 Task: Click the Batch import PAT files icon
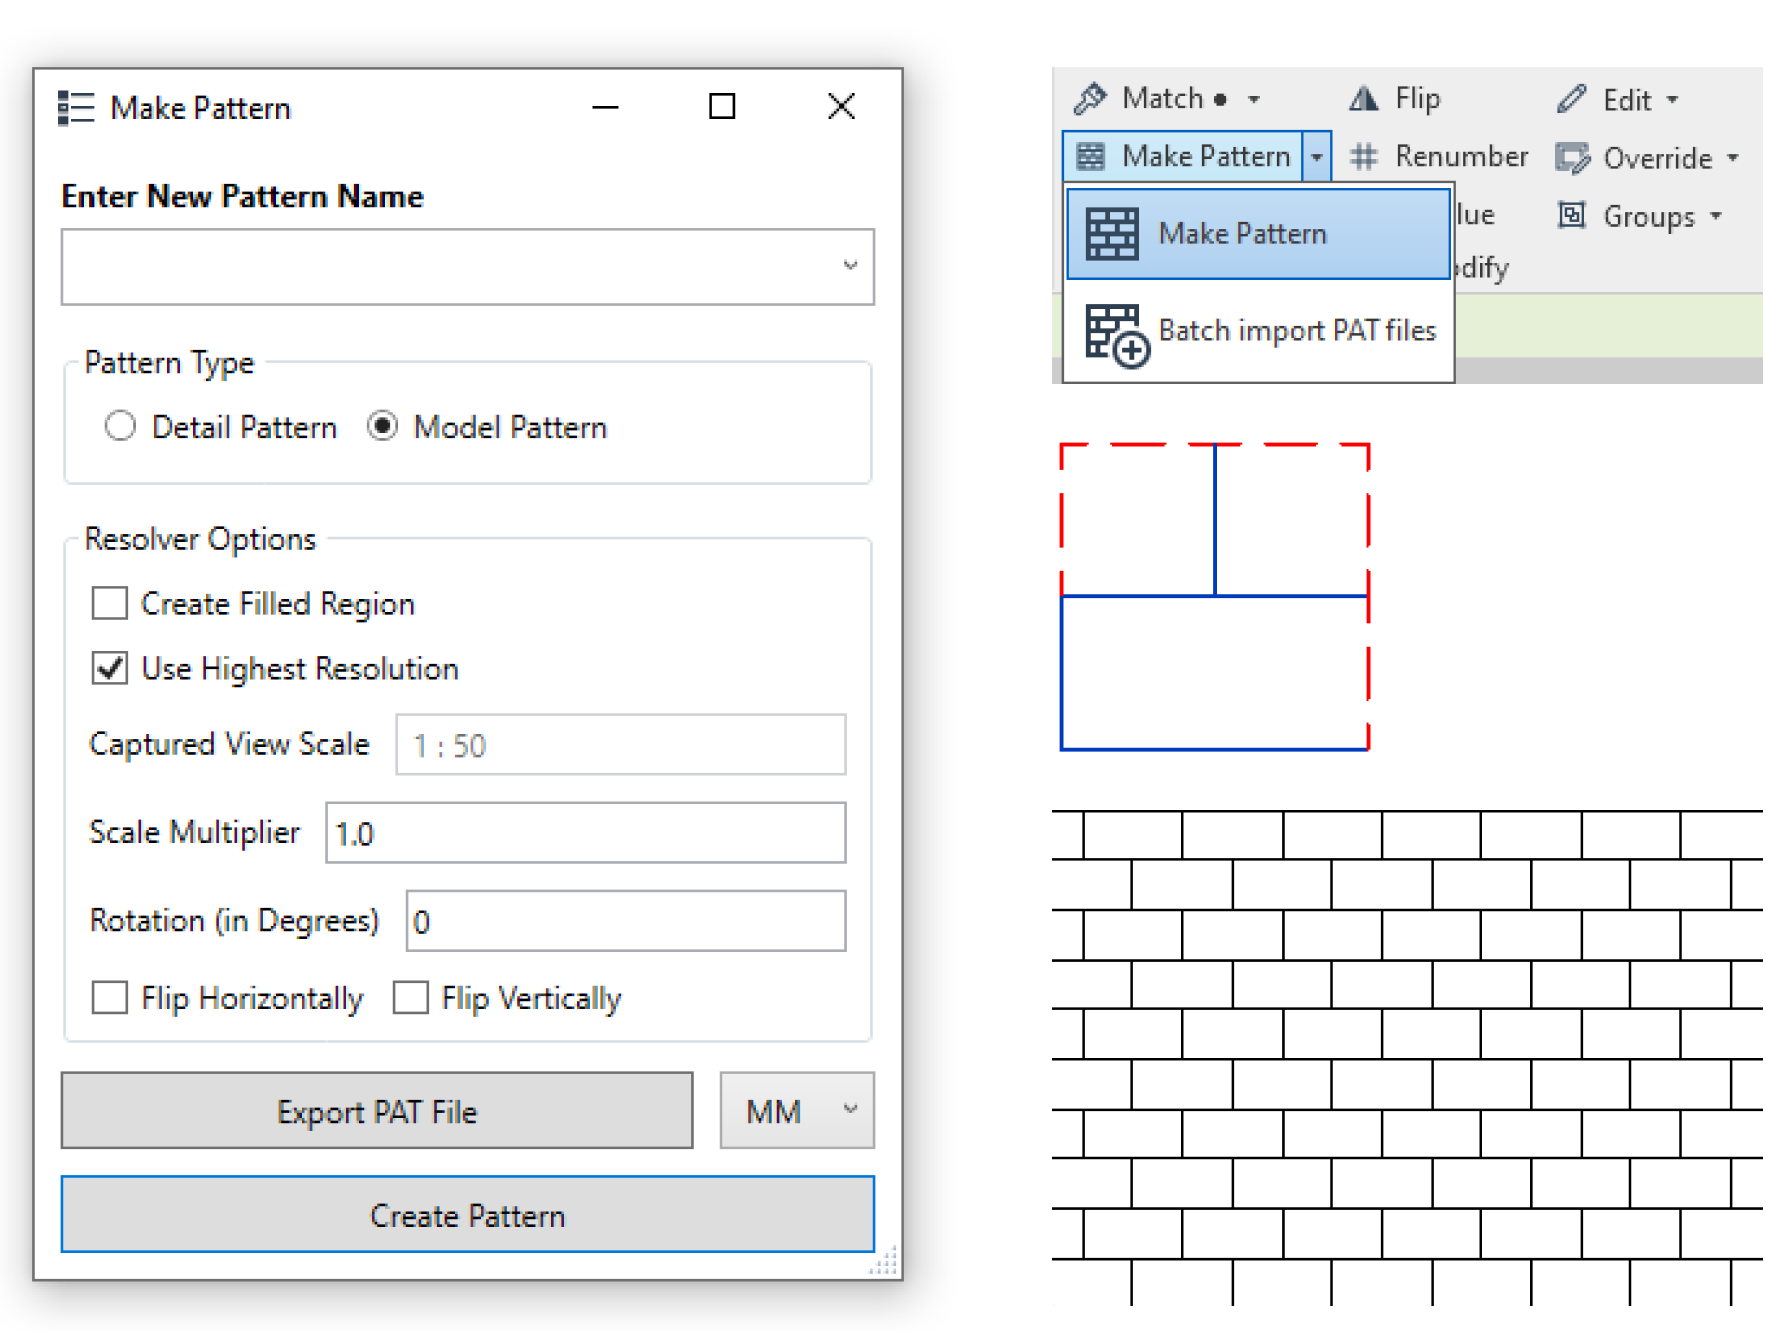pyautogui.click(x=1113, y=331)
